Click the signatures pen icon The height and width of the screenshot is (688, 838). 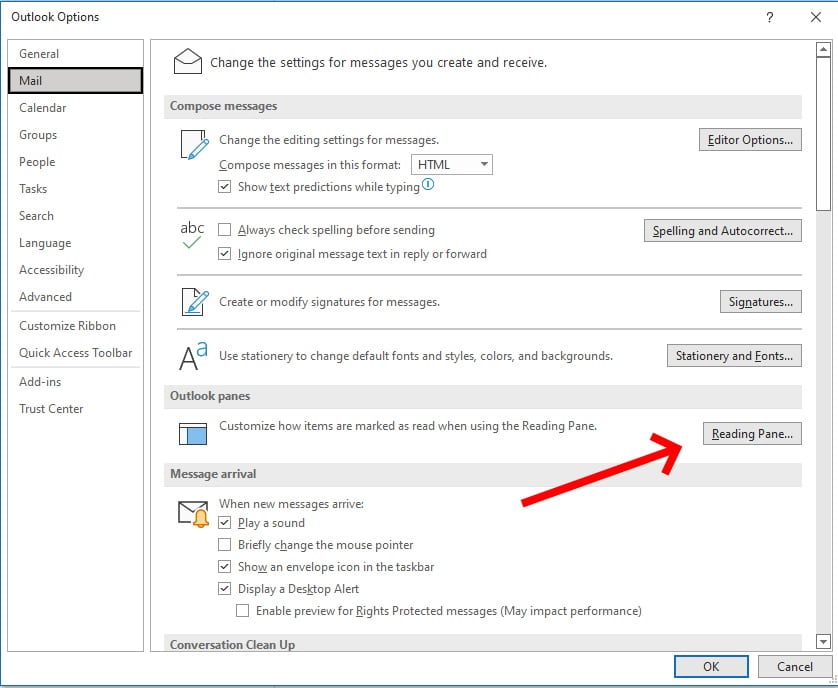(190, 302)
